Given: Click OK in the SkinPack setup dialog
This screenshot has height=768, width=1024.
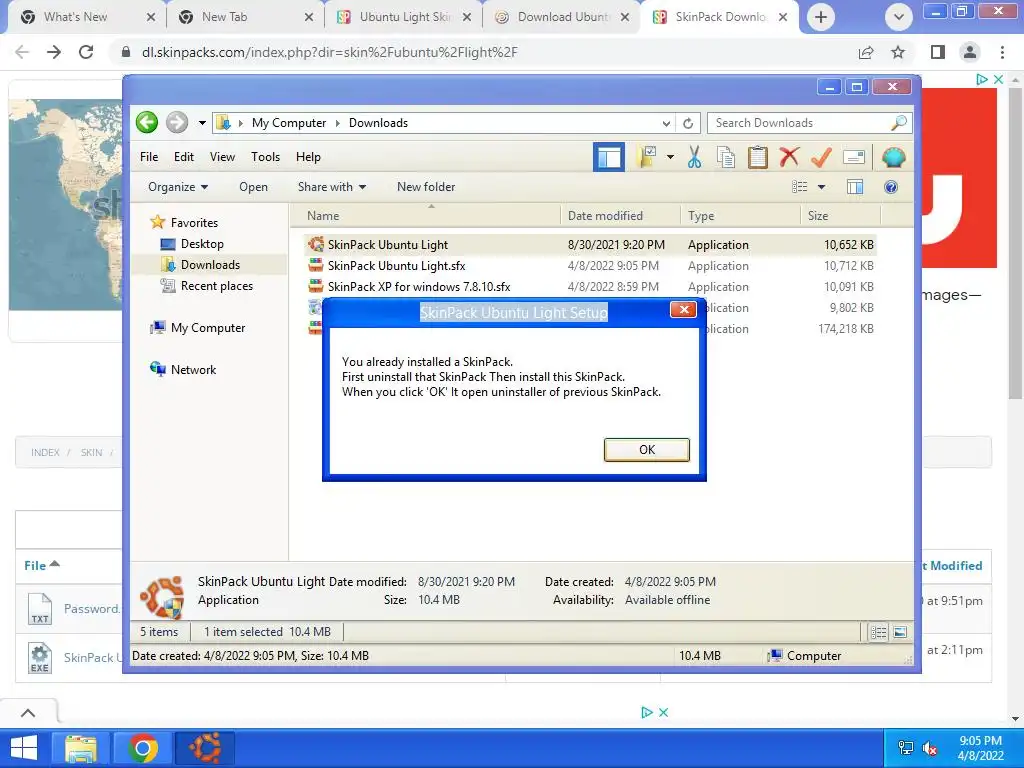Looking at the screenshot, I should (x=647, y=449).
